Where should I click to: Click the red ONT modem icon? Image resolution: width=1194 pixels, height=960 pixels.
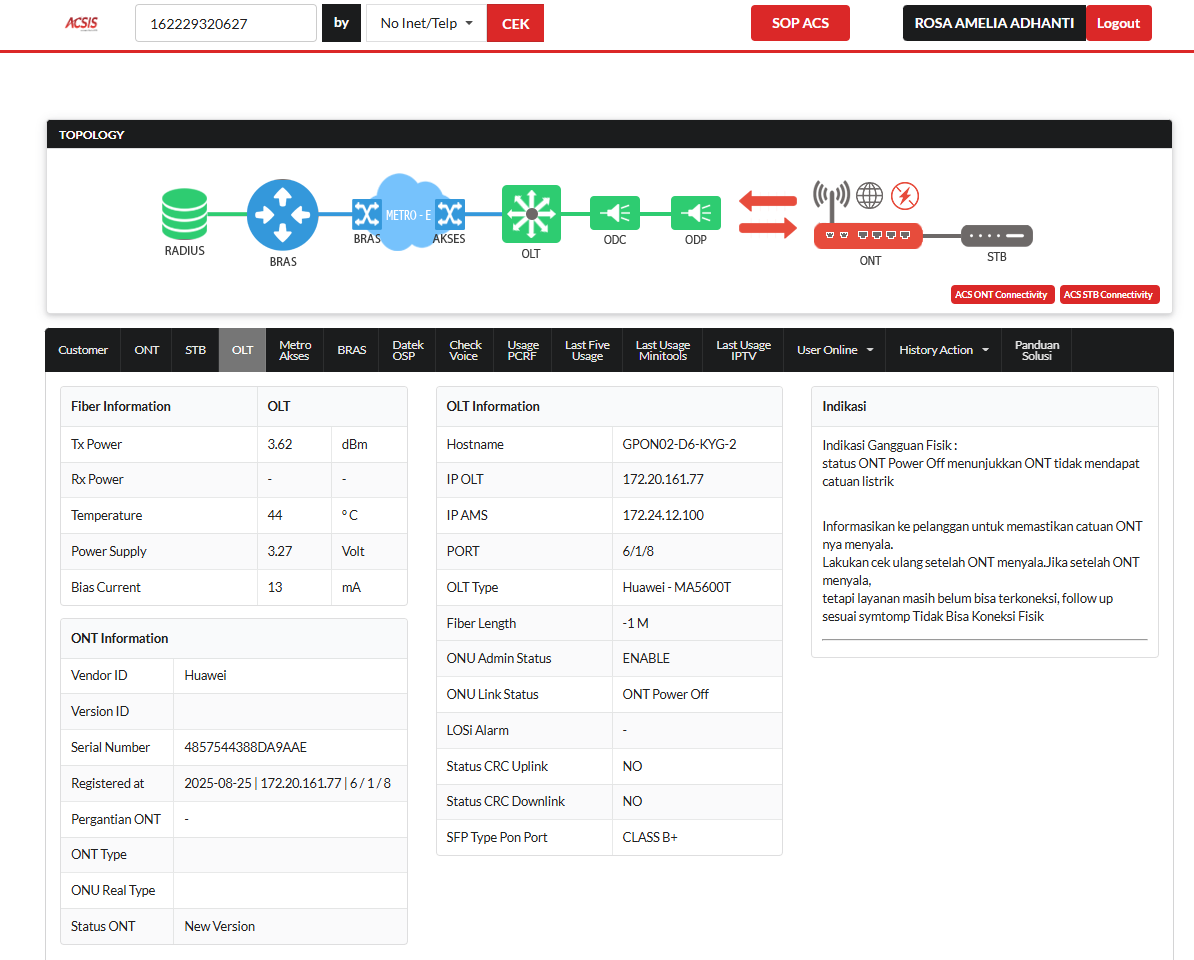[x=868, y=236]
